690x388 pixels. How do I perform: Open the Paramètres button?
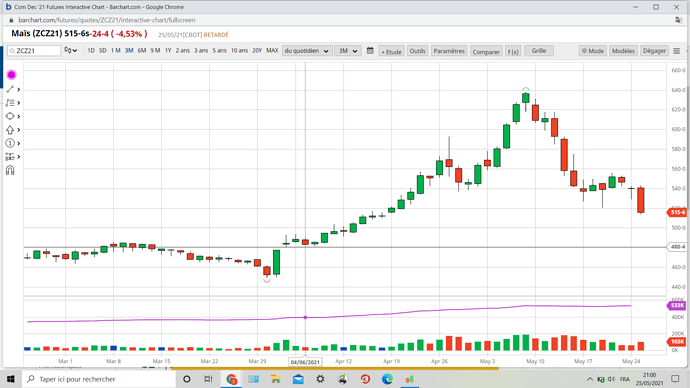tap(449, 51)
